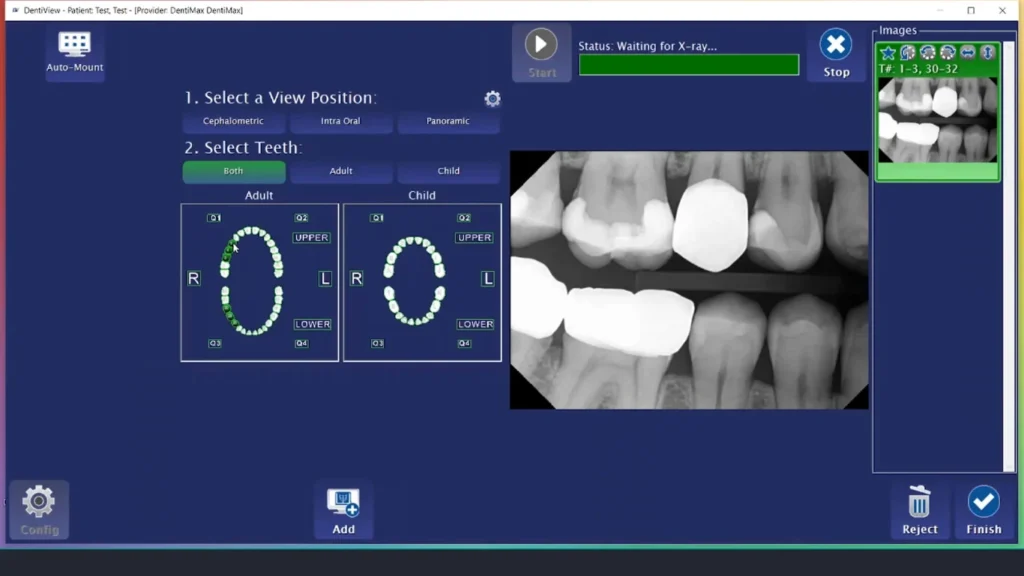
Task: Select UPPER arch in Child chart
Action: click(474, 238)
